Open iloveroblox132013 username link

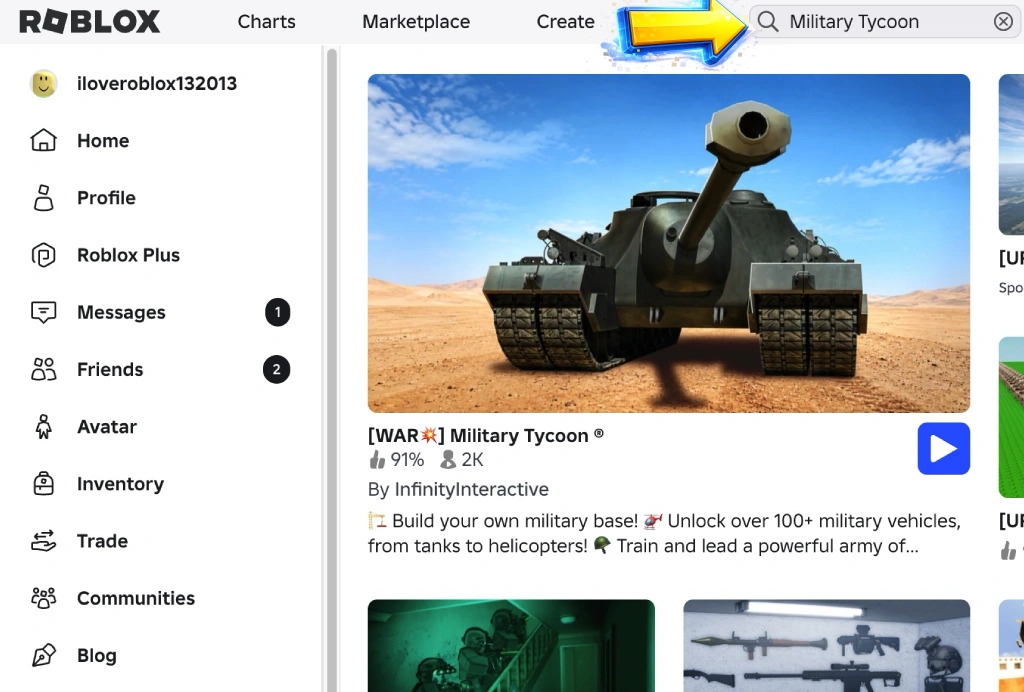(x=157, y=84)
